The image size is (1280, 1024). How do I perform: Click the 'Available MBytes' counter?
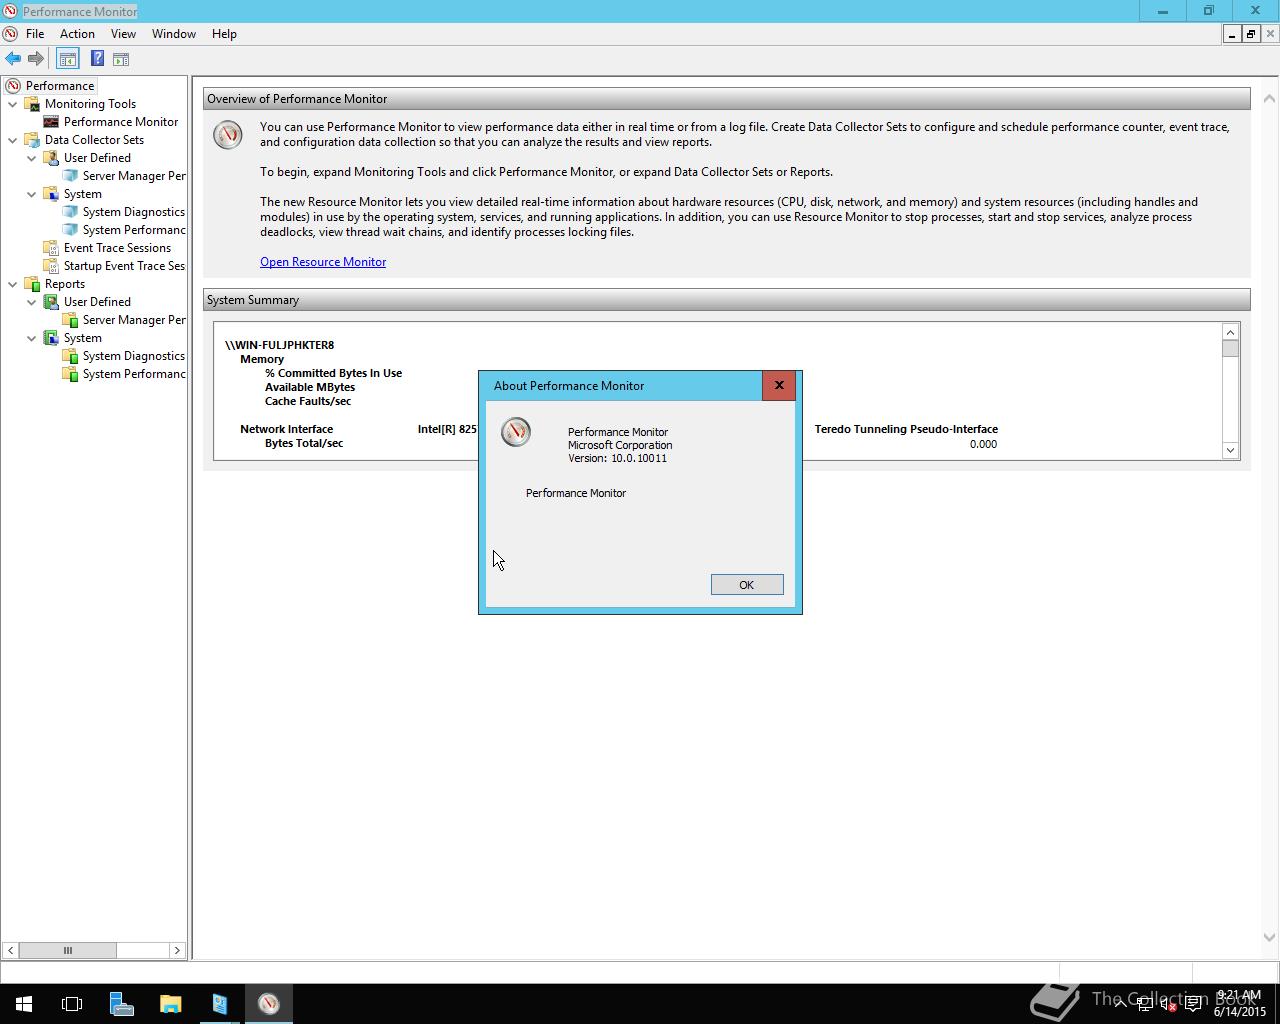[310, 387]
